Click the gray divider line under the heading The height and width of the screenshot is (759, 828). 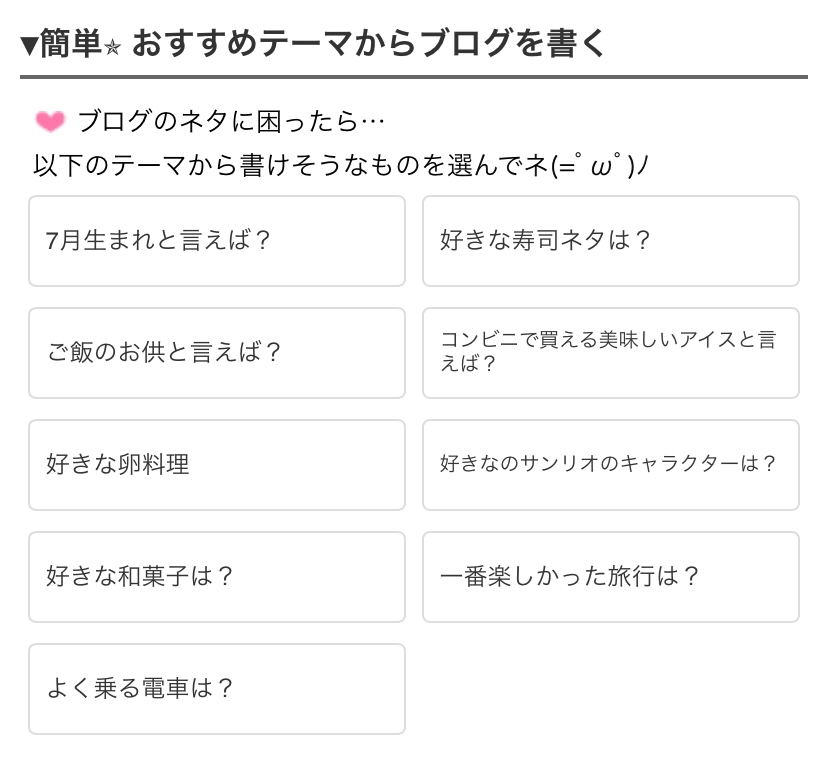413,77
